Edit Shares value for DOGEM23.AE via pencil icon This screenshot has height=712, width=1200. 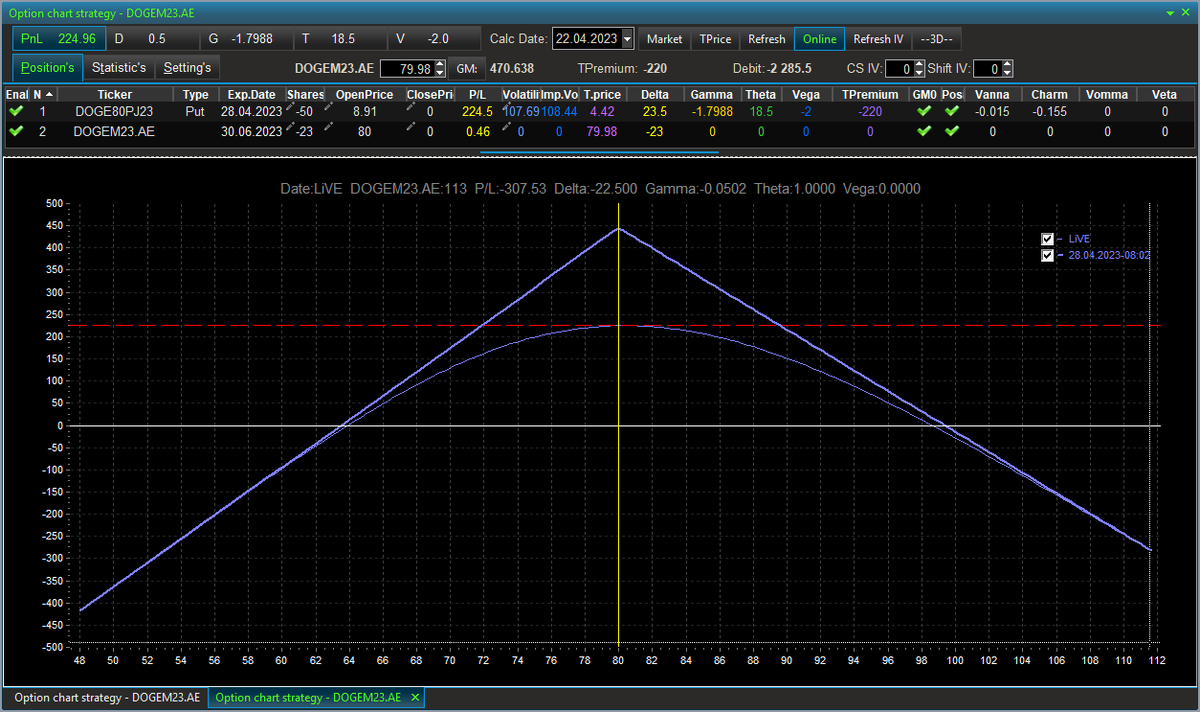pyautogui.click(x=292, y=124)
